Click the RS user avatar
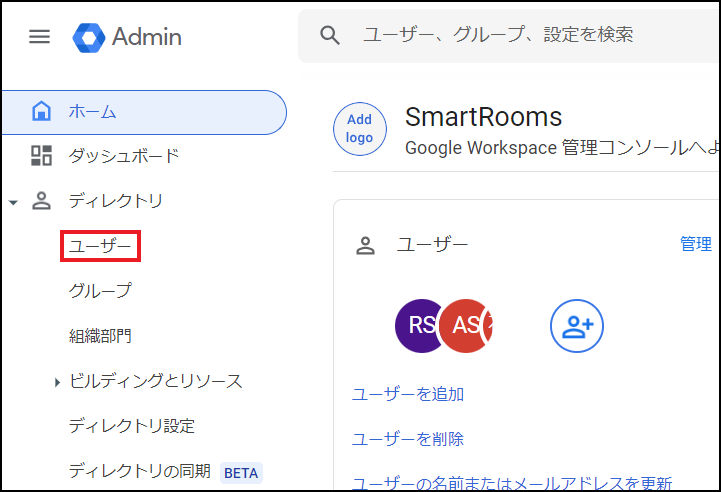Image resolution: width=721 pixels, height=492 pixels. (420, 325)
